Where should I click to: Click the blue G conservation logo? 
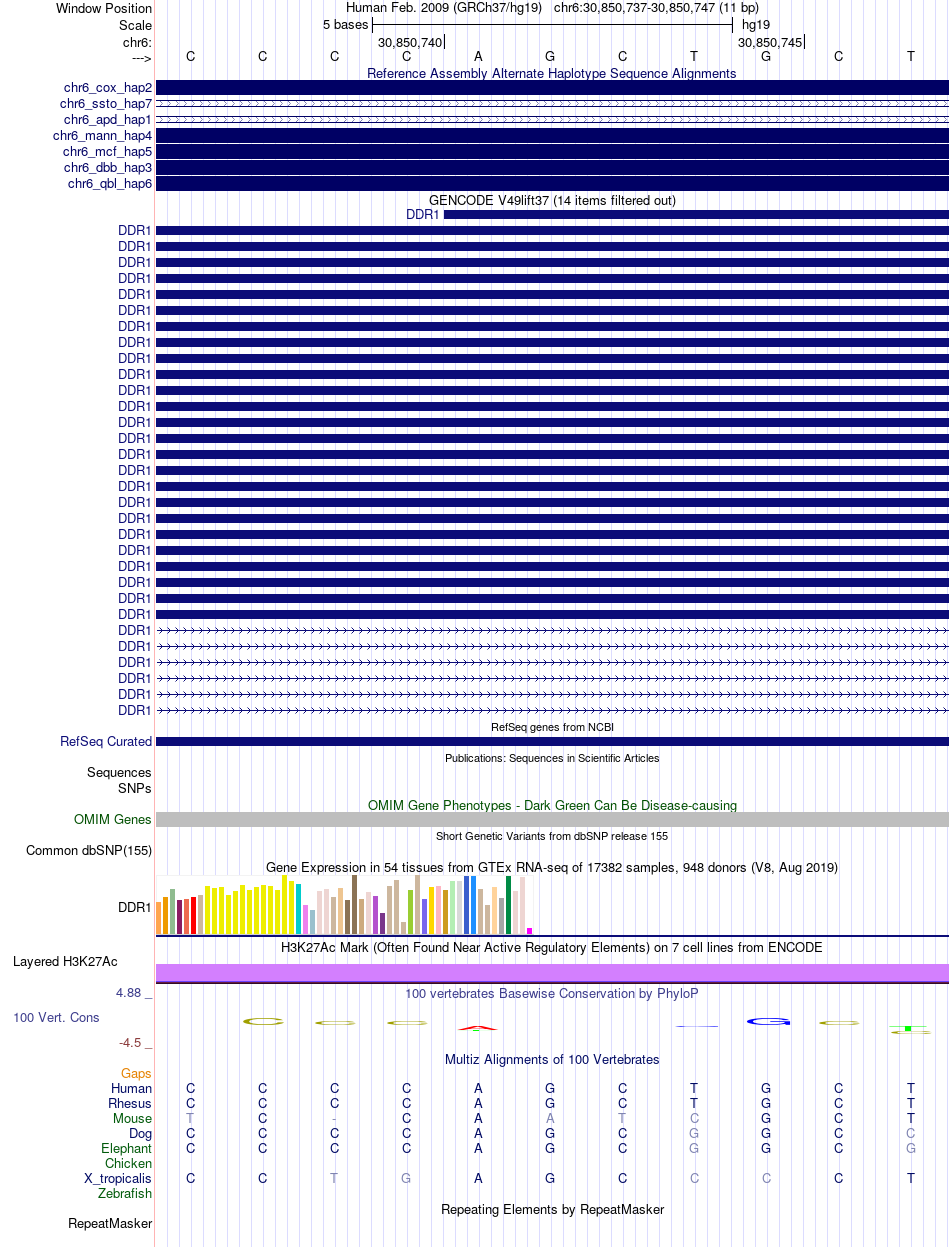pyautogui.click(x=768, y=1021)
